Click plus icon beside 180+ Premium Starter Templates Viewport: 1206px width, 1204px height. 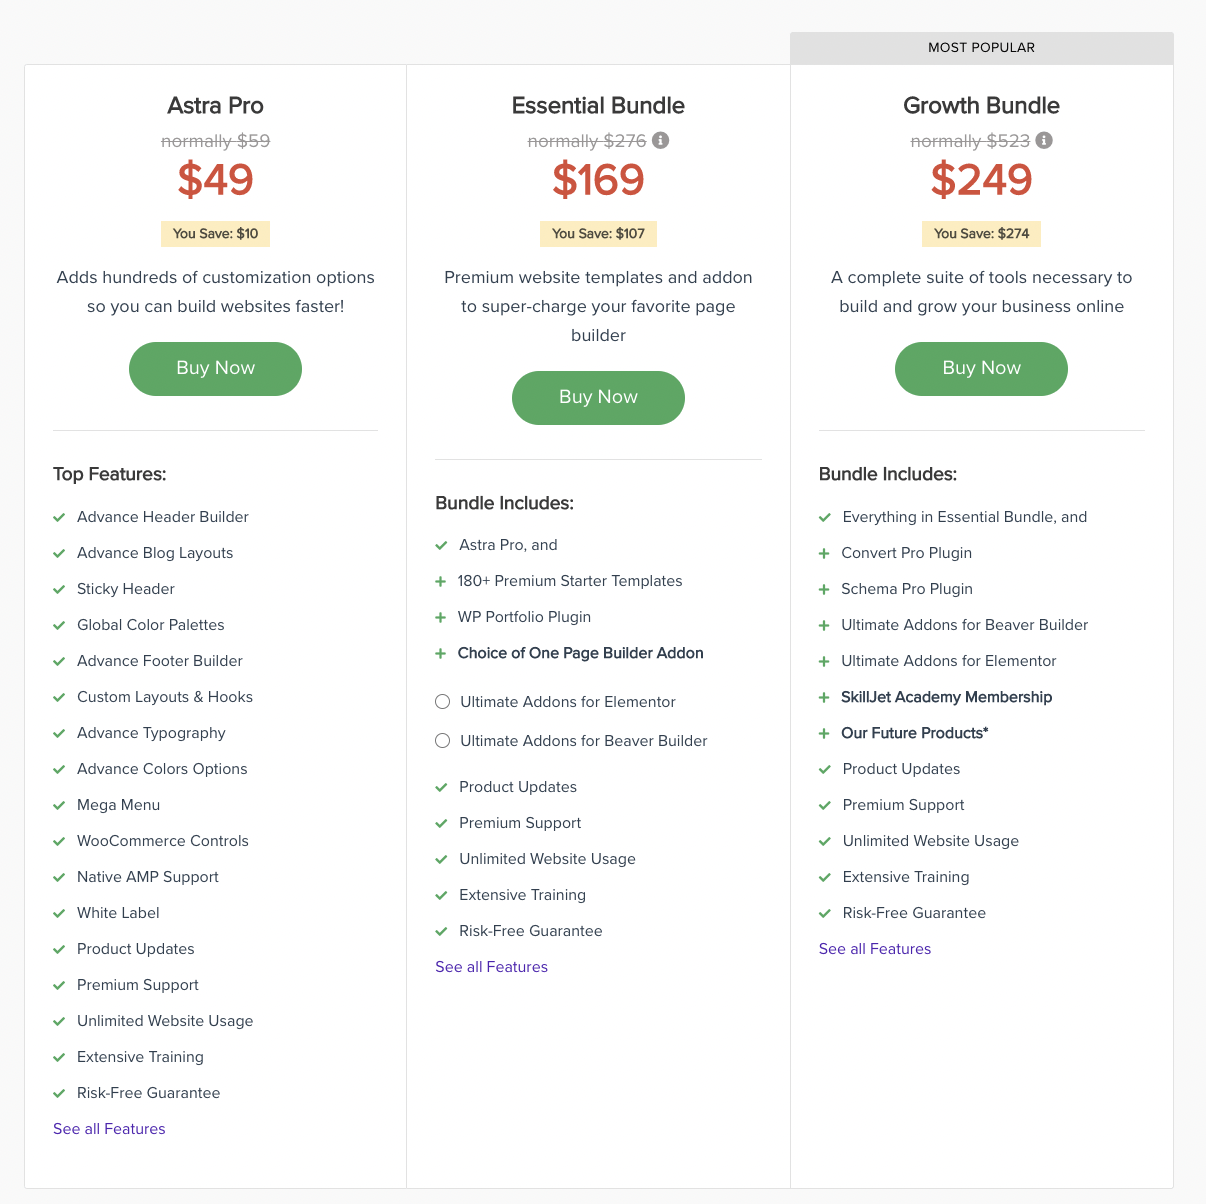[x=440, y=581]
